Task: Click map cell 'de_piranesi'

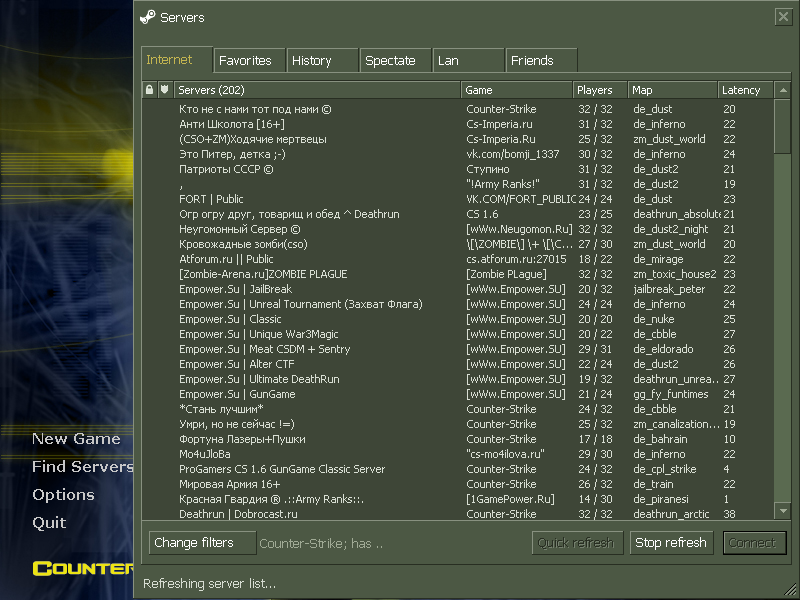Action: tap(661, 499)
